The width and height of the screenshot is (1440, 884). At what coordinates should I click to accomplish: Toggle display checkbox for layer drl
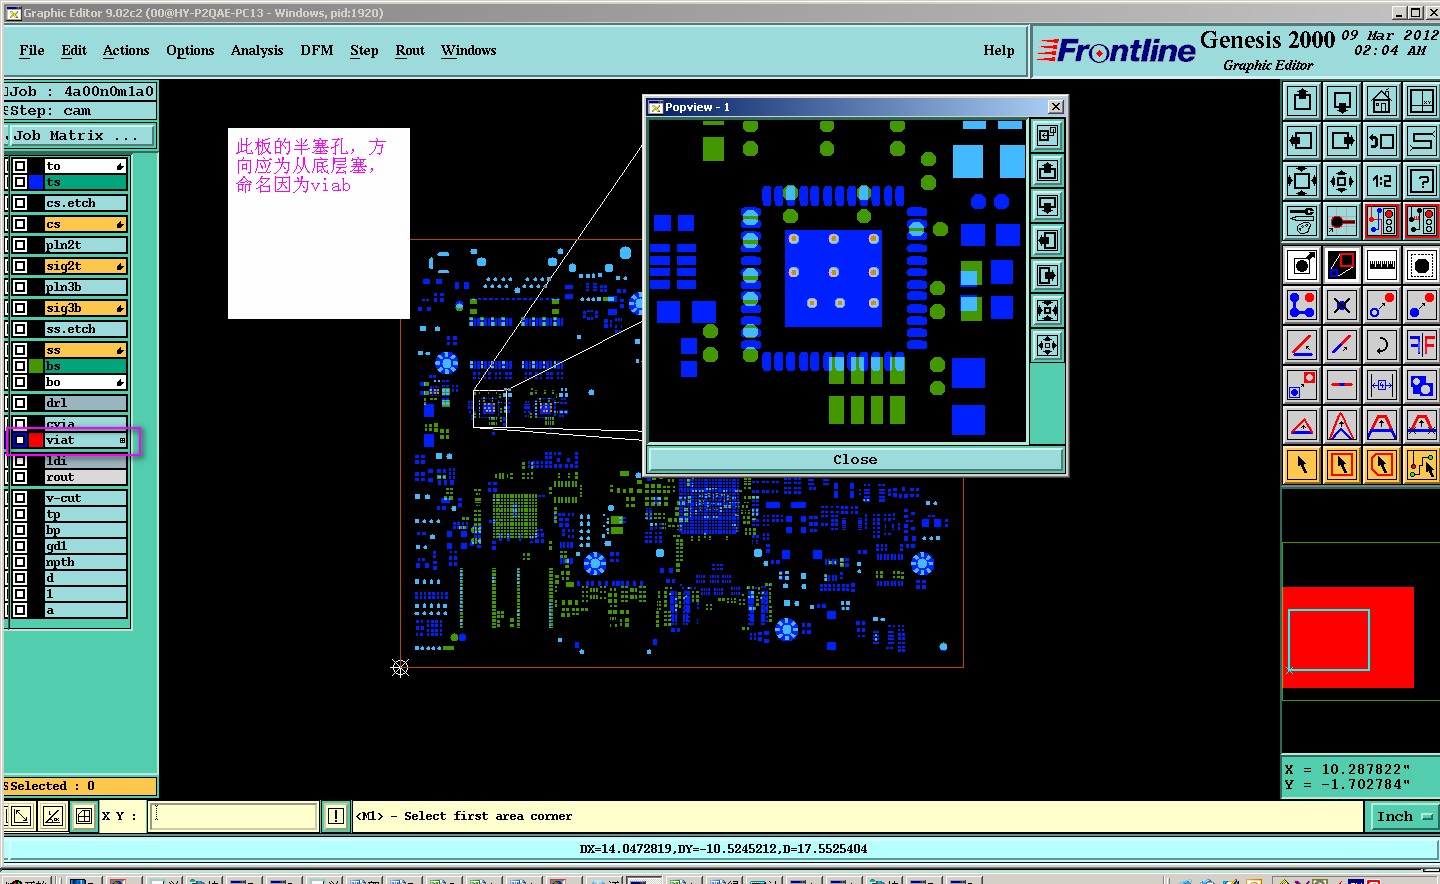[x=20, y=403]
